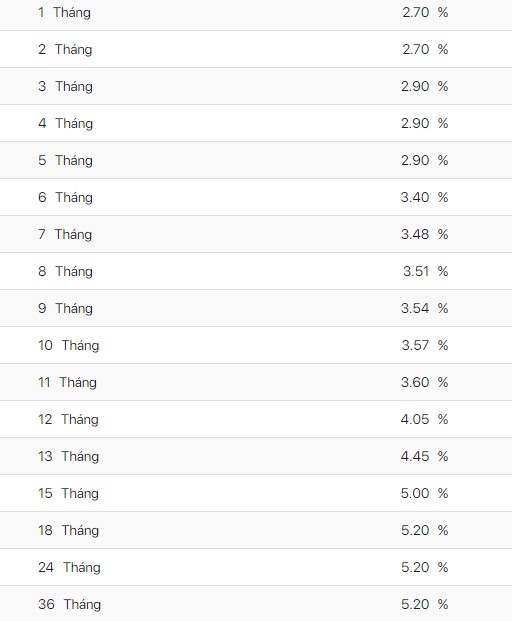Click the 12 Tháng term label
This screenshot has width=512, height=621.
pyautogui.click(x=68, y=420)
